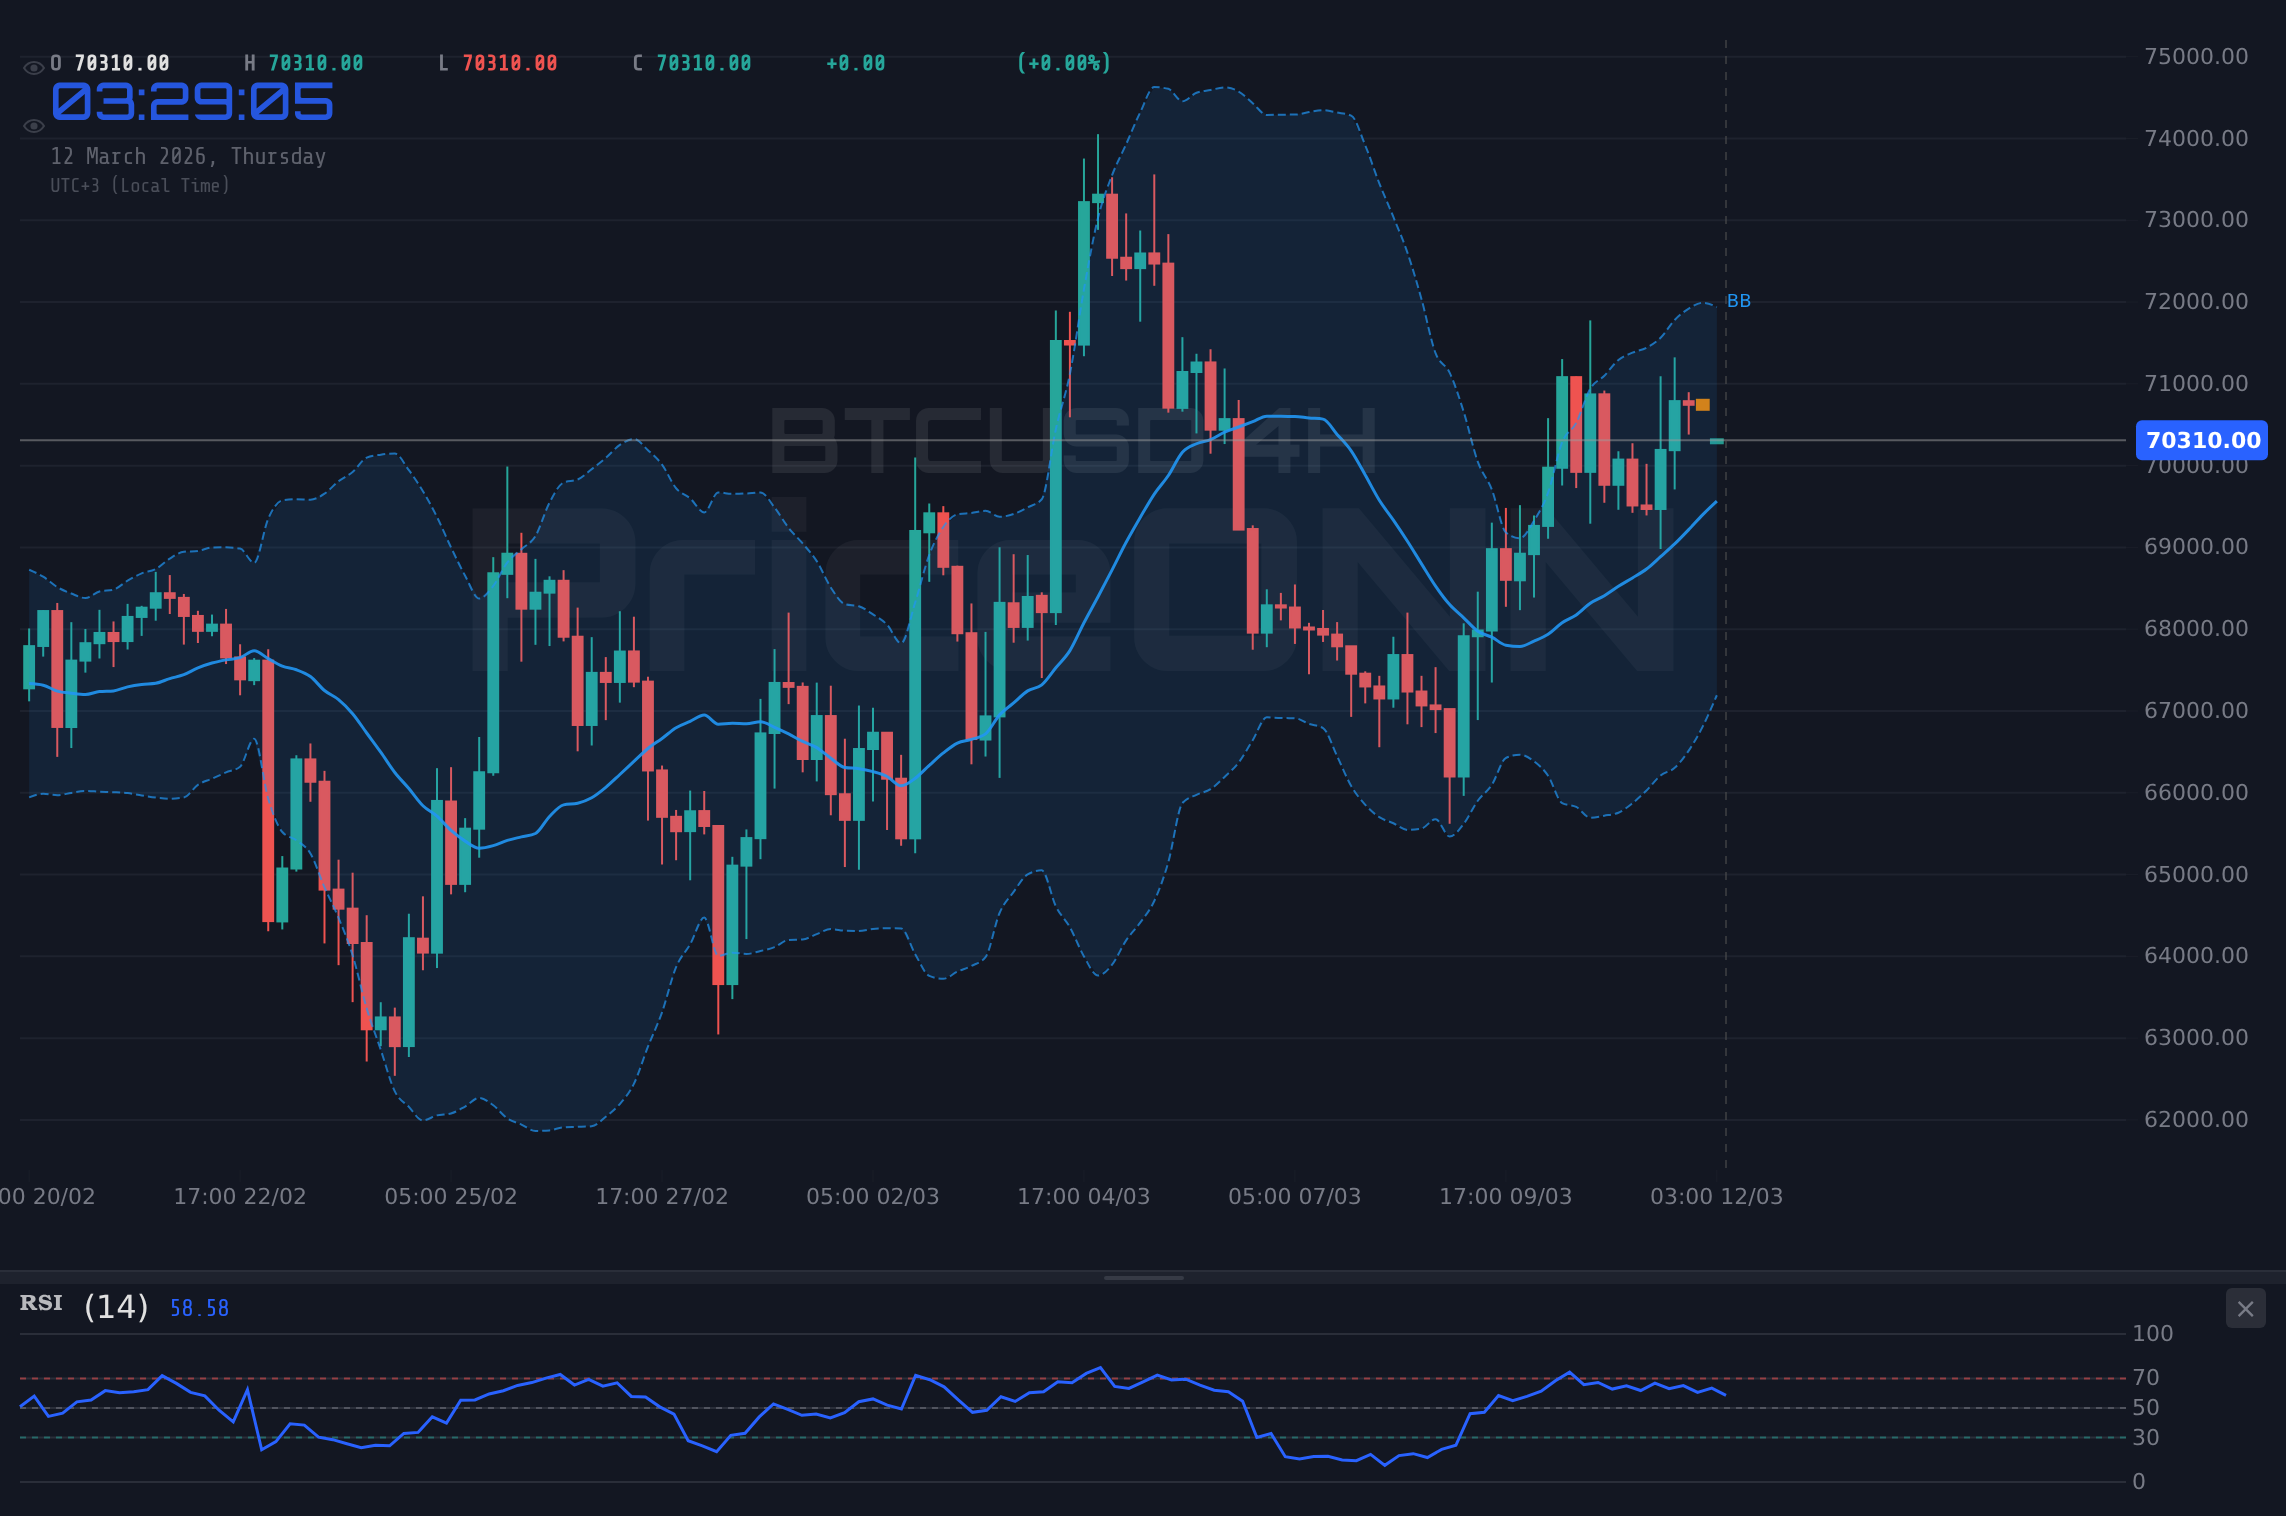This screenshot has height=1516, width=2286.
Task: Click the RSI period (14) label
Action: point(116,1307)
